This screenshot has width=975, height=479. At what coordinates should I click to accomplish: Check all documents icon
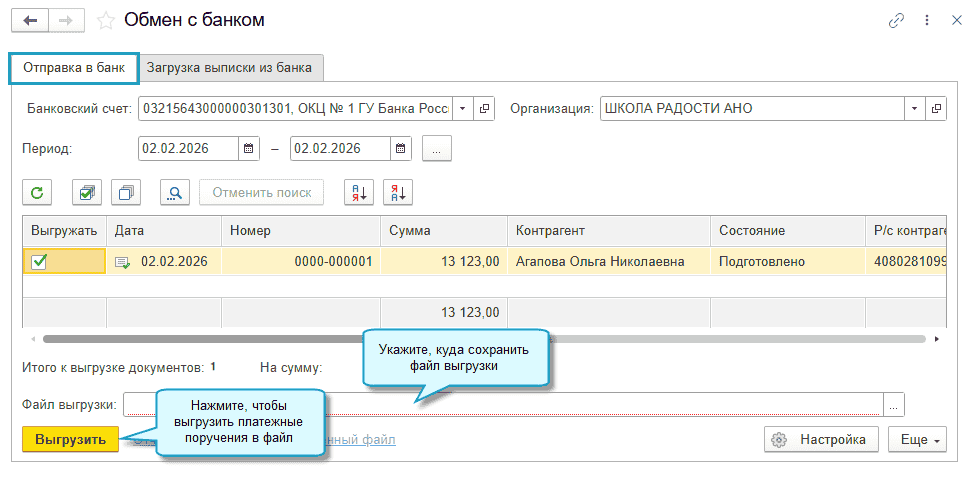pos(87,192)
